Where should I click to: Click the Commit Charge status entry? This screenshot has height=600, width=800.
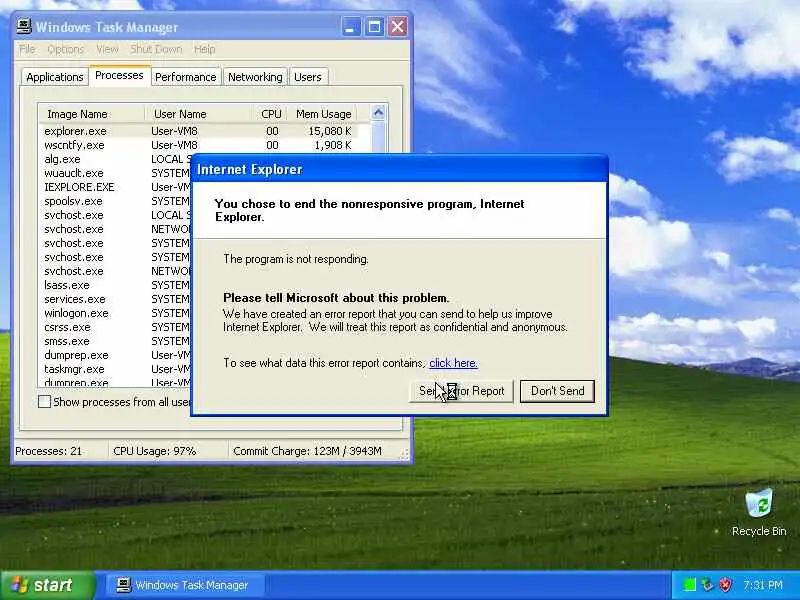tap(307, 451)
